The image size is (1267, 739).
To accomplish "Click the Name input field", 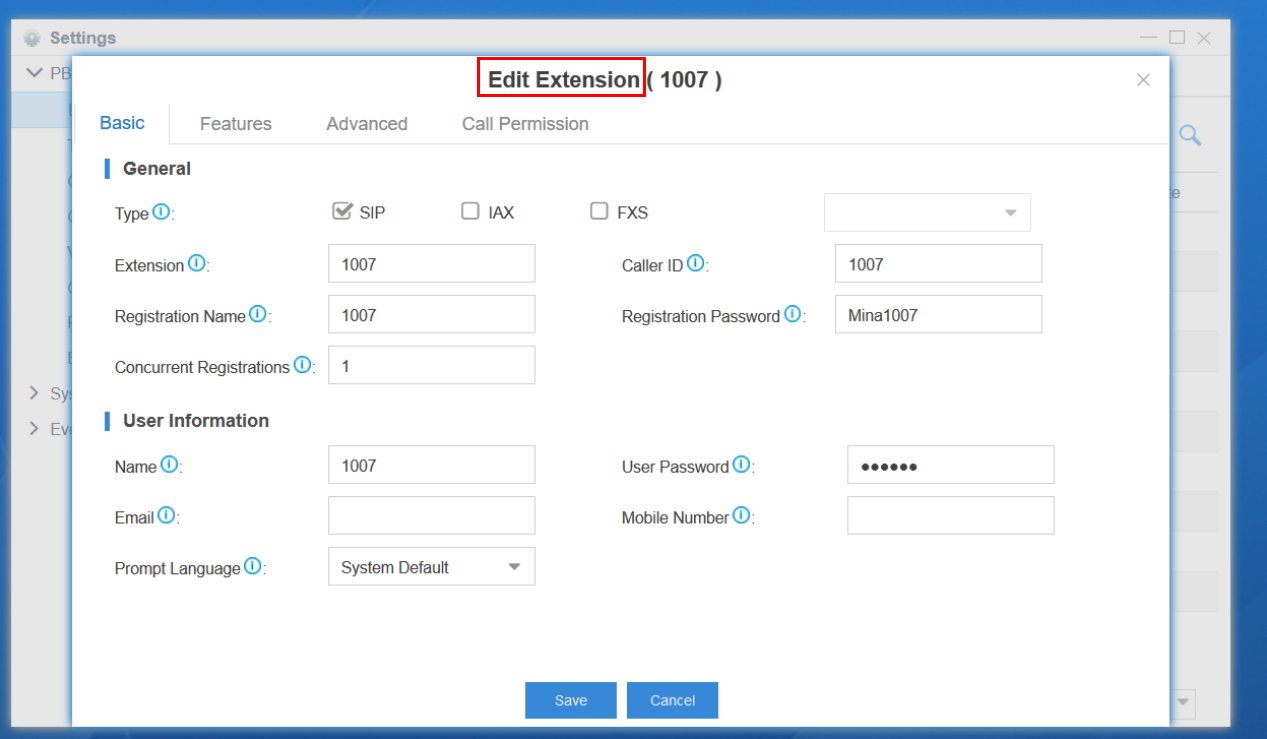I will (x=431, y=465).
